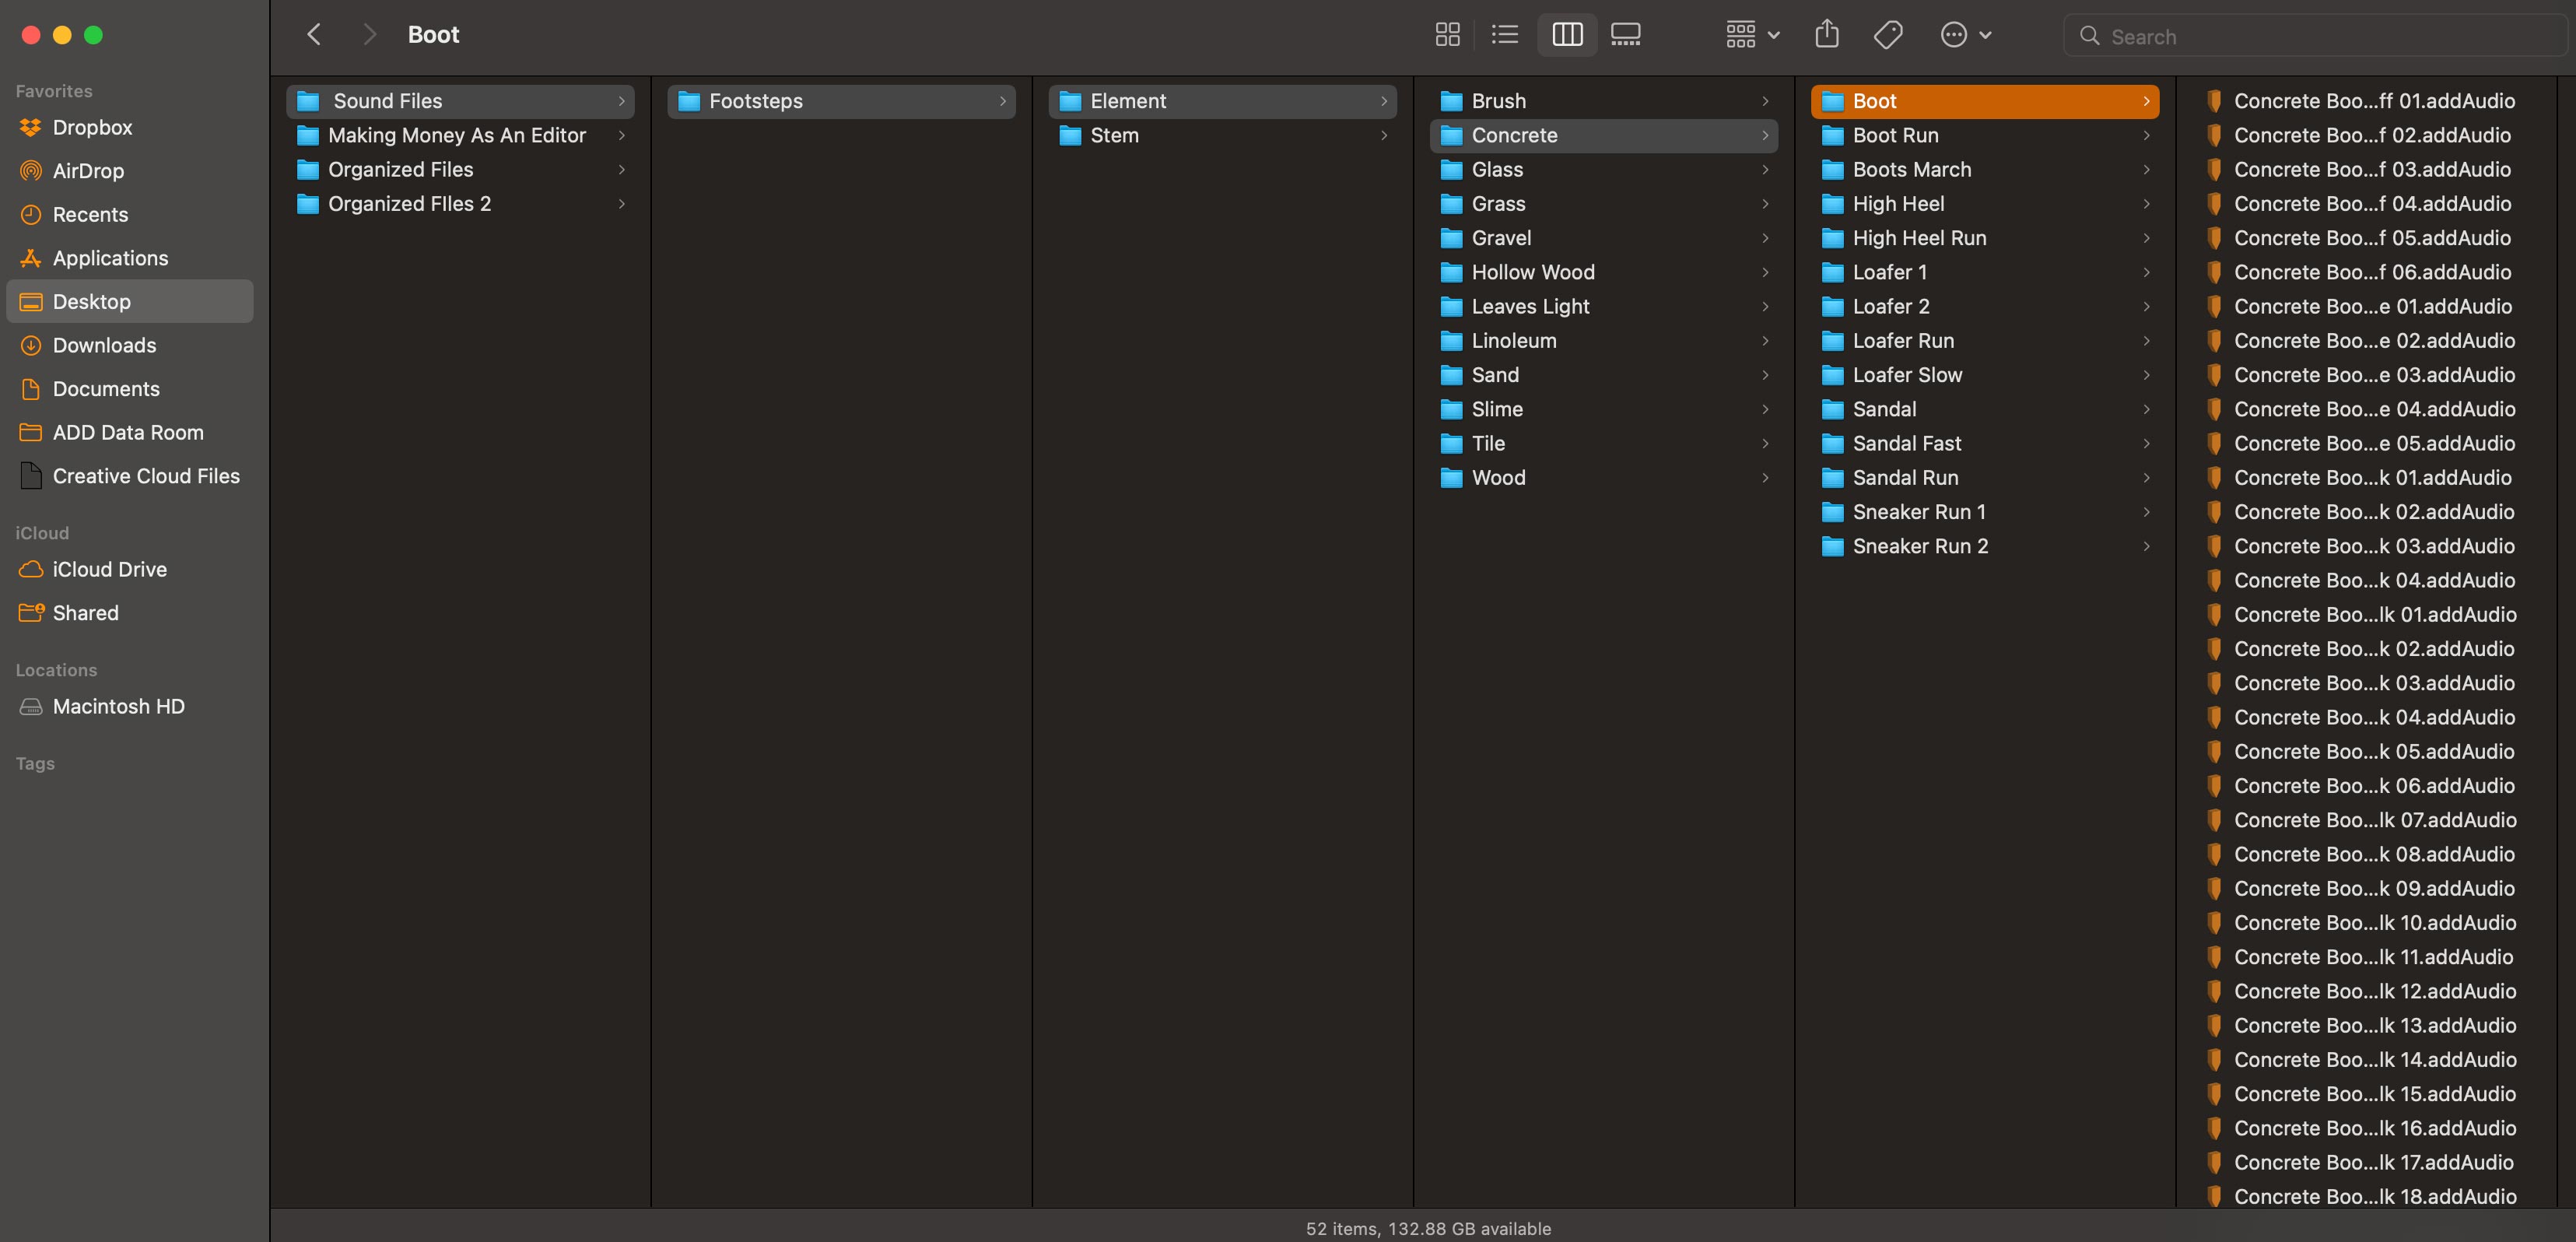Open the Edit Tags icon
Screen dimensions: 2576x1242
tap(1887, 35)
